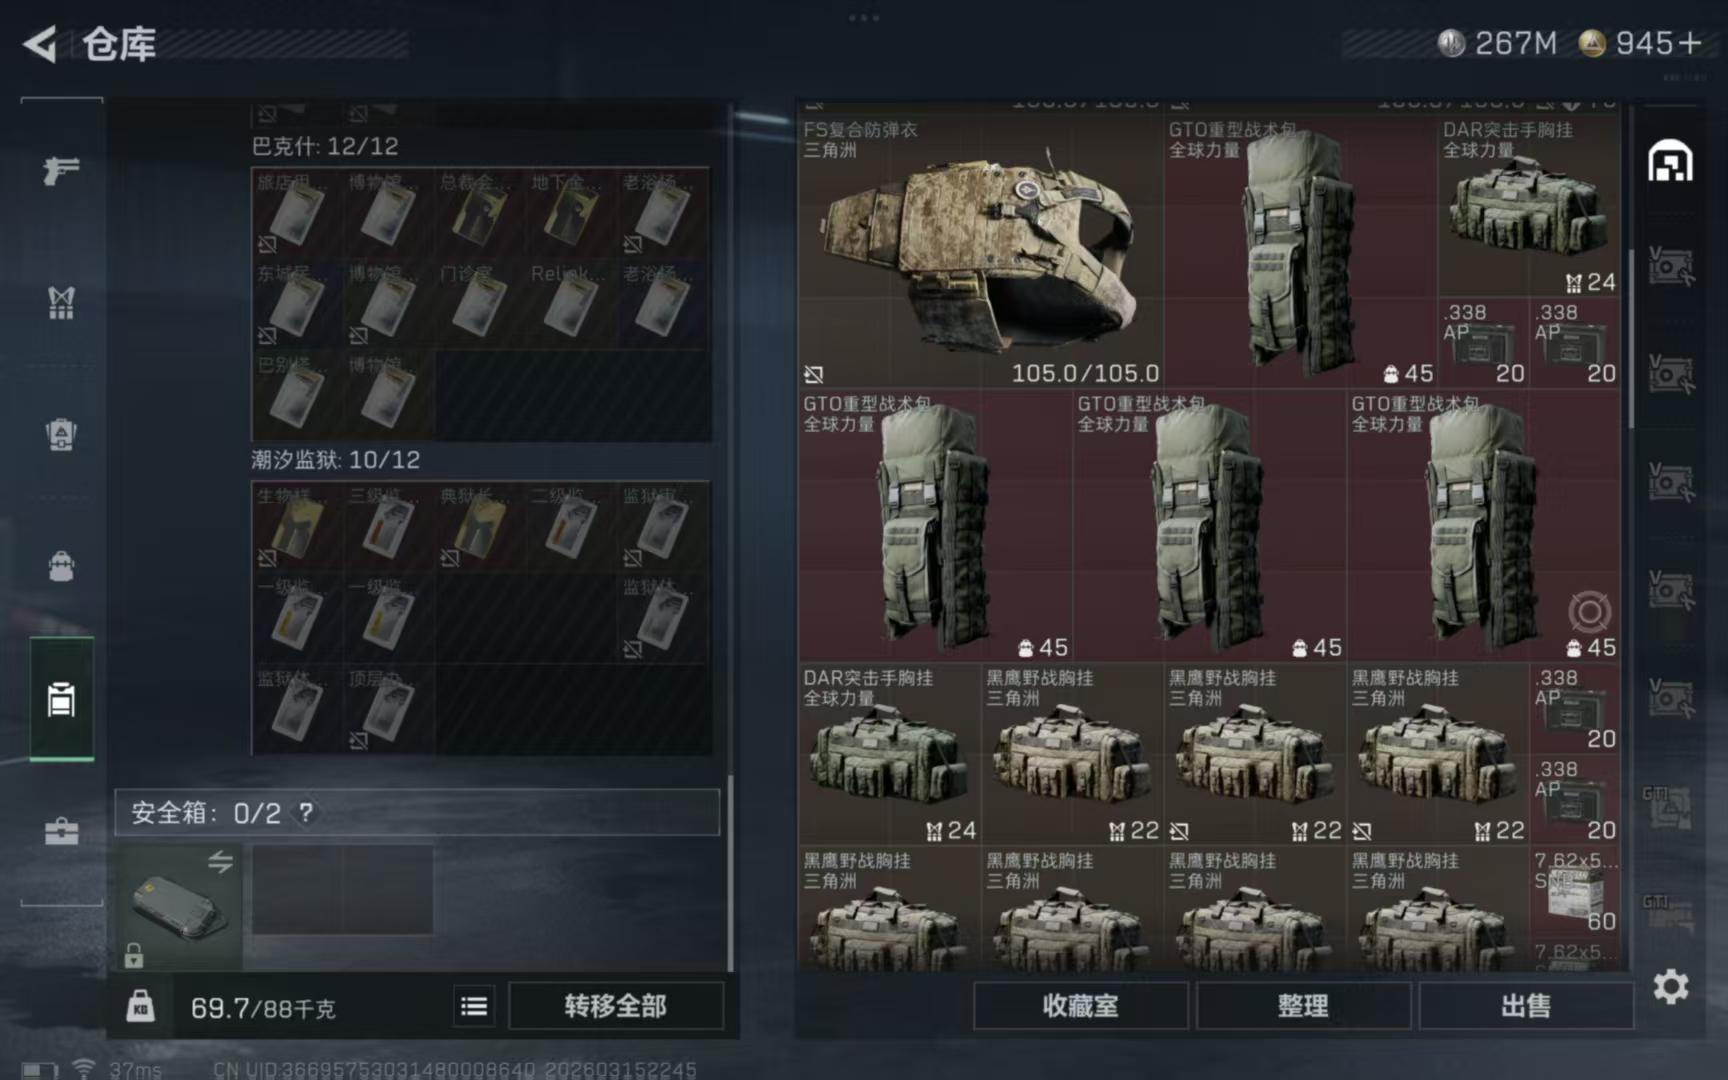Open the weapons pistol category in sidebar

pos(61,170)
